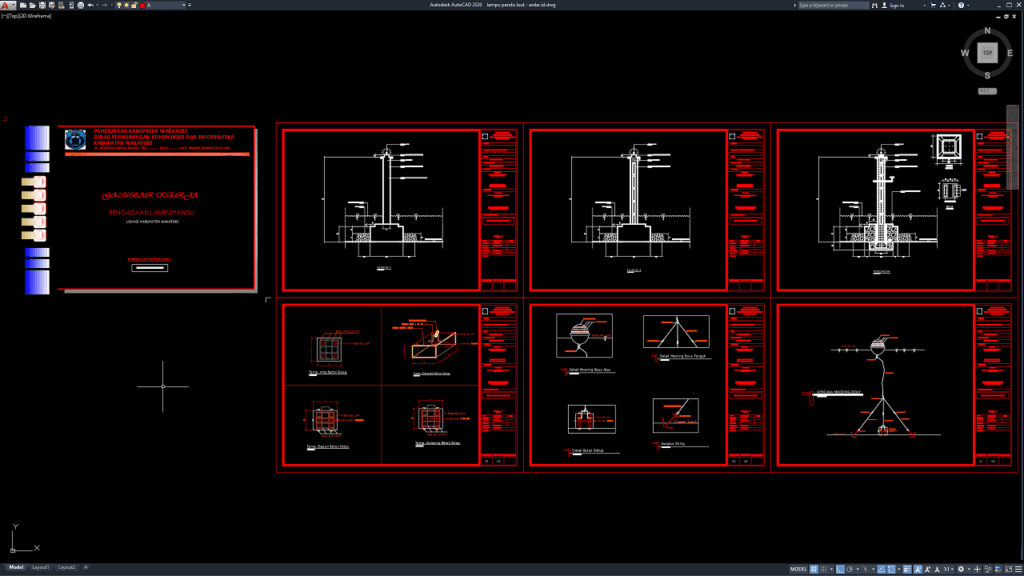Click Undo in the Quick Access toolbar

click(89, 7)
